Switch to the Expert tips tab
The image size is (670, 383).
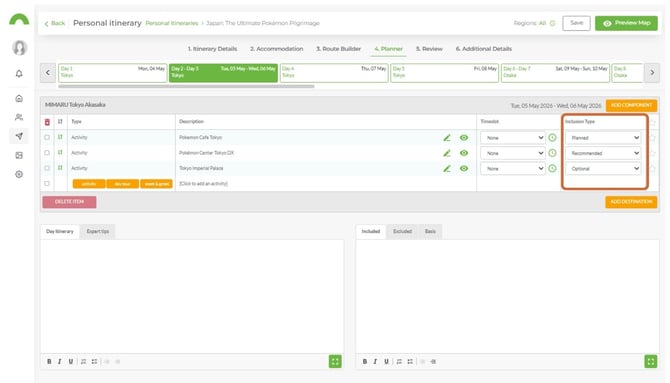tap(98, 232)
